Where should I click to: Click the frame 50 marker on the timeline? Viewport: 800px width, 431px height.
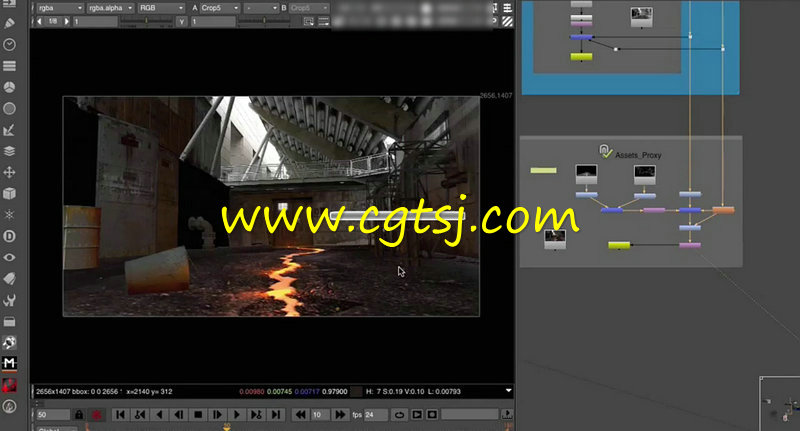click(x=227, y=427)
